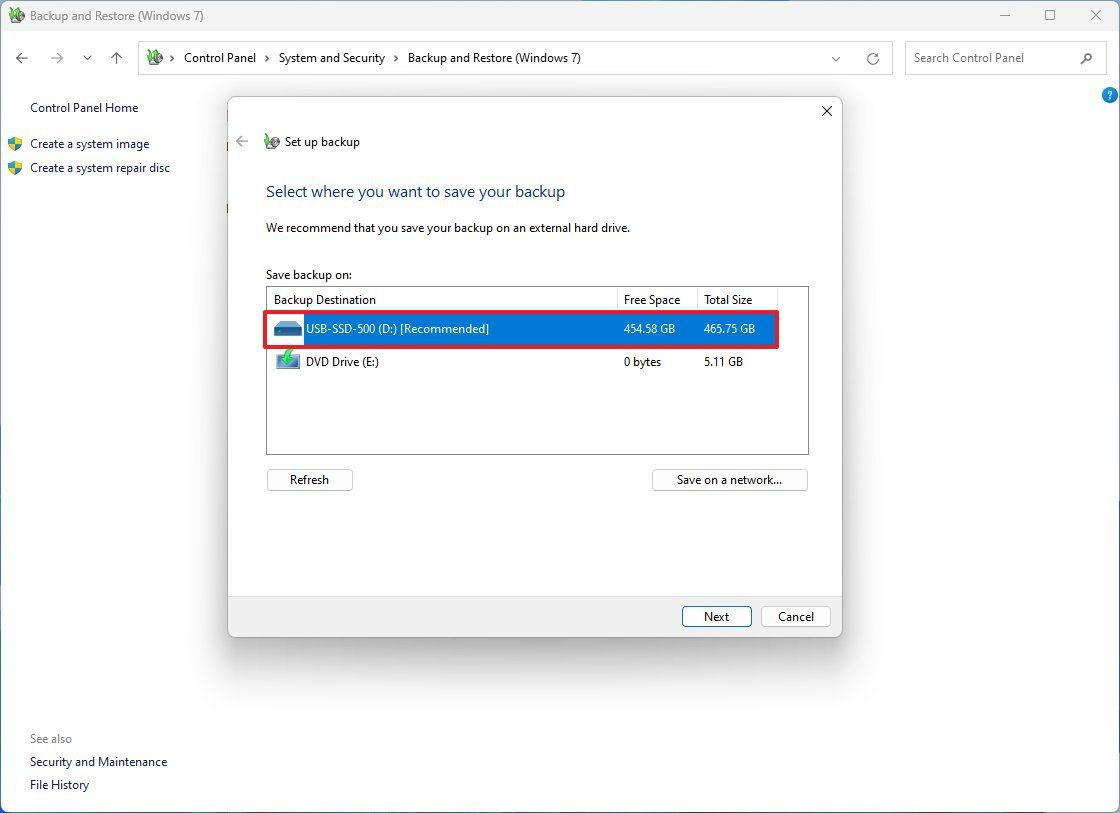Go back using the wizard's back arrow
Image resolution: width=1120 pixels, height=813 pixels.
click(242, 141)
